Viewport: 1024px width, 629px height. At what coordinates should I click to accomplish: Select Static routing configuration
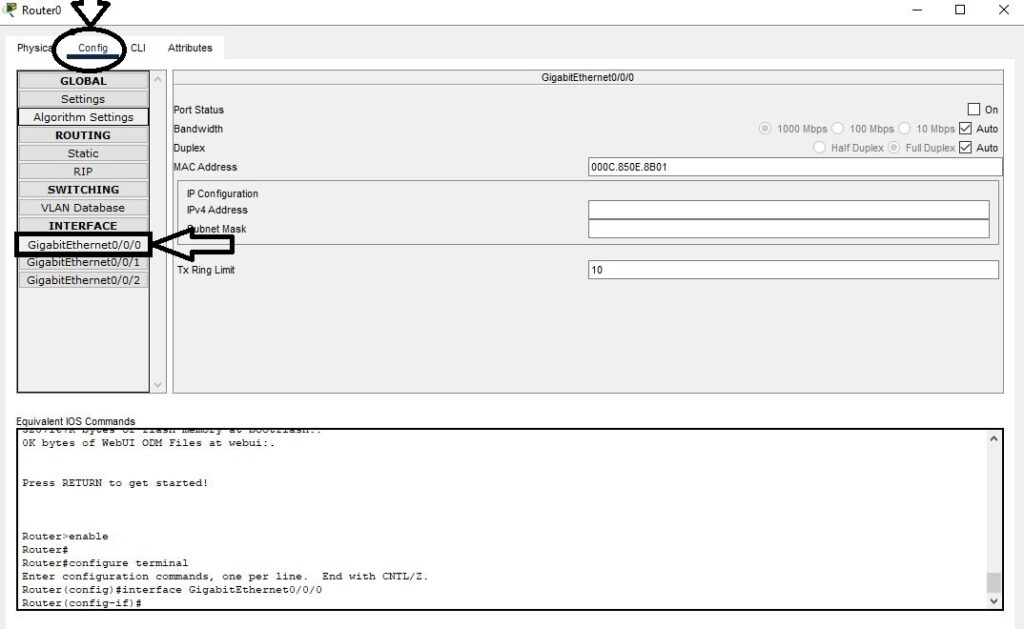coord(83,152)
